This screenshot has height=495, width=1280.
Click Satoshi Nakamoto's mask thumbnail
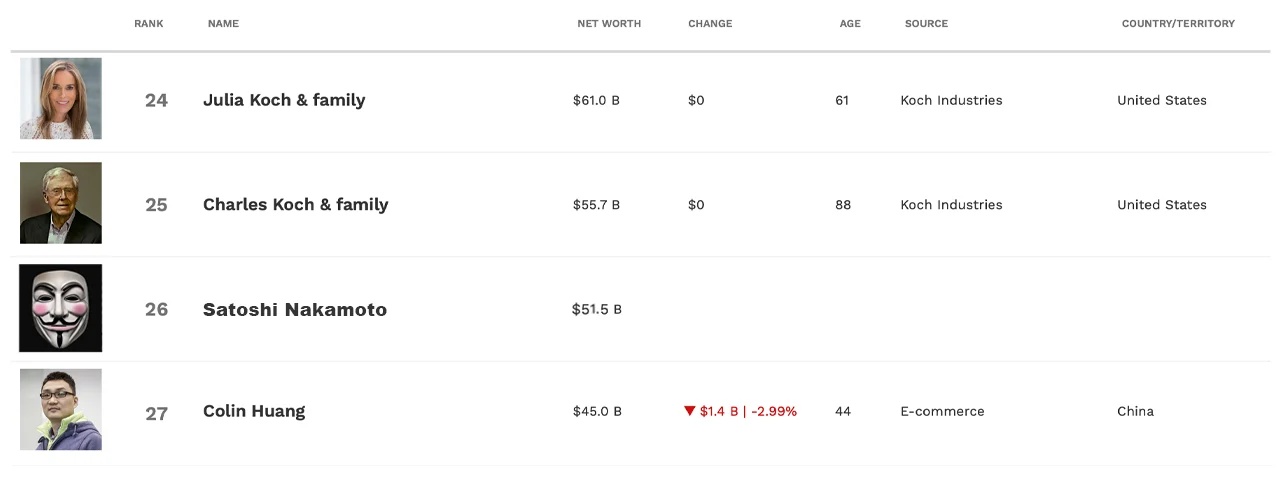click(61, 308)
